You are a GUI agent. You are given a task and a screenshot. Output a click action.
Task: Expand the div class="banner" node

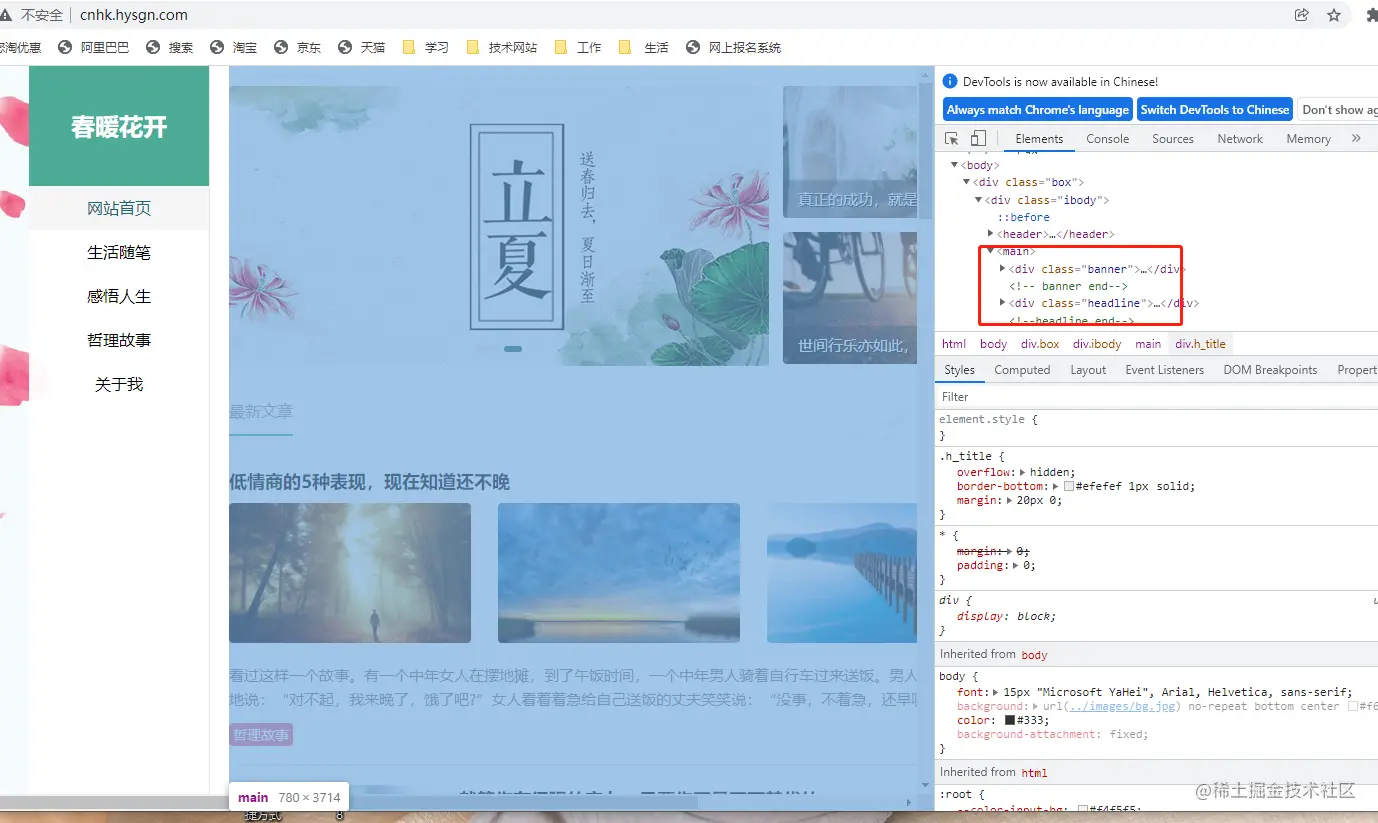1003,268
